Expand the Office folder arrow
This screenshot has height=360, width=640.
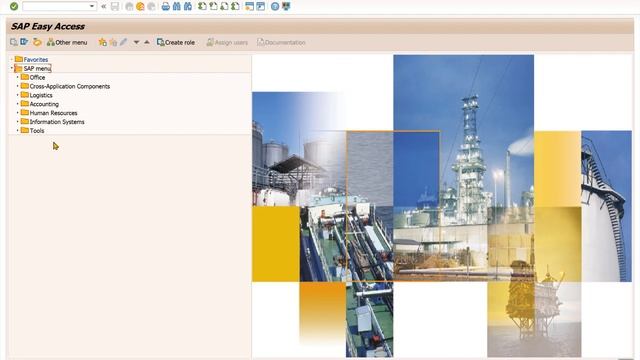pyautogui.click(x=18, y=77)
